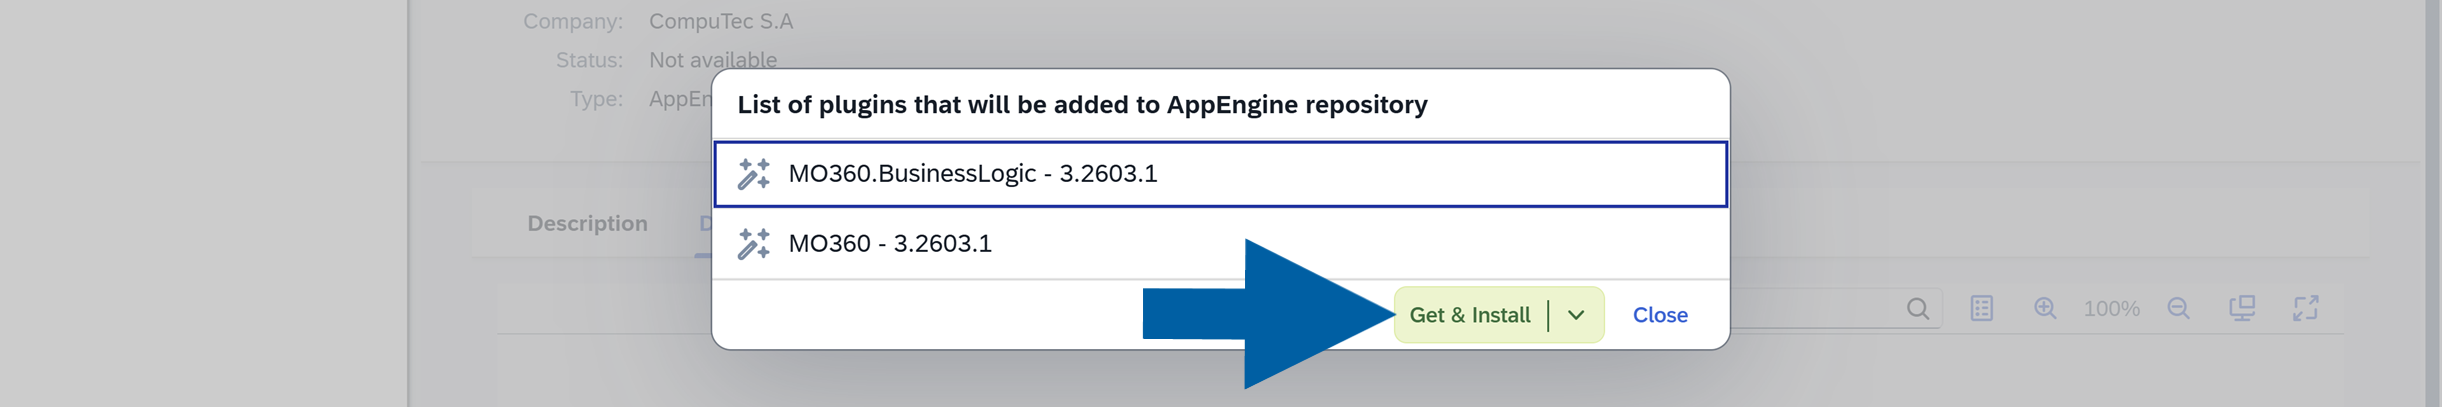Expand the Get & Install dropdown arrow
The width and height of the screenshot is (2442, 407).
1577,315
